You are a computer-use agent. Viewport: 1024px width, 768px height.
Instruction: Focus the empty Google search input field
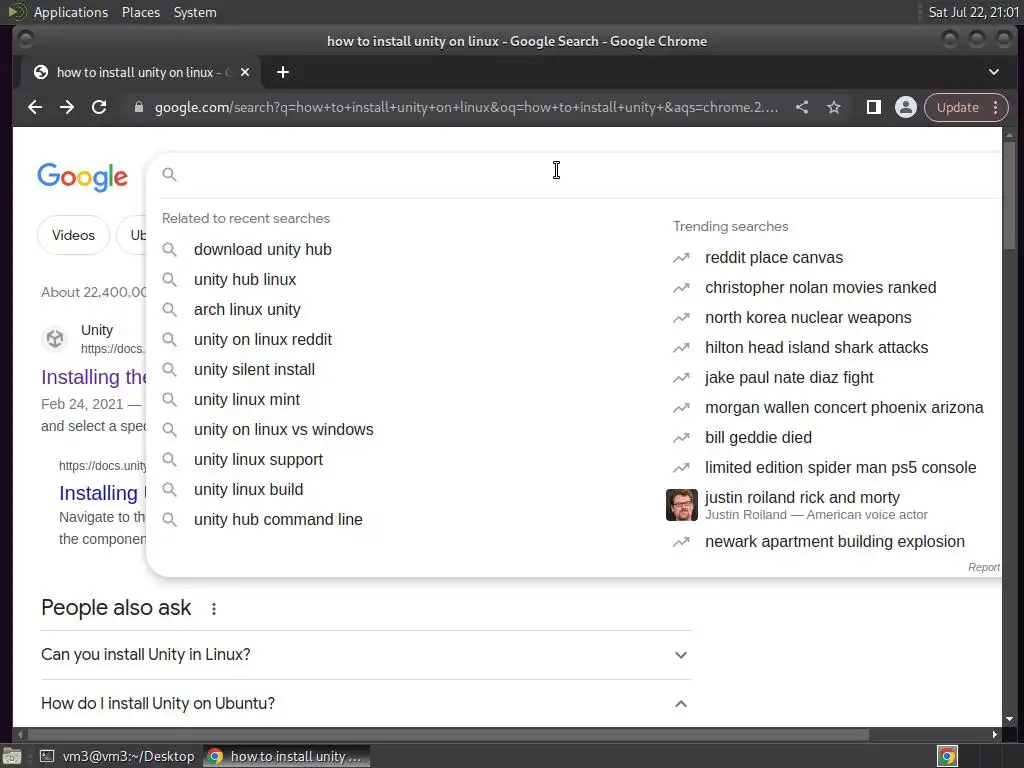588,174
